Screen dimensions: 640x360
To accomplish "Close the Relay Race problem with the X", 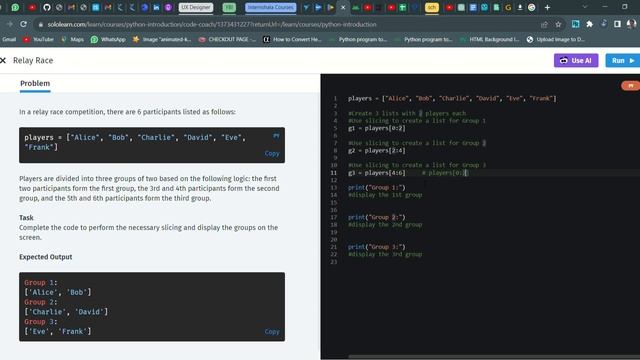I will click(3, 60).
